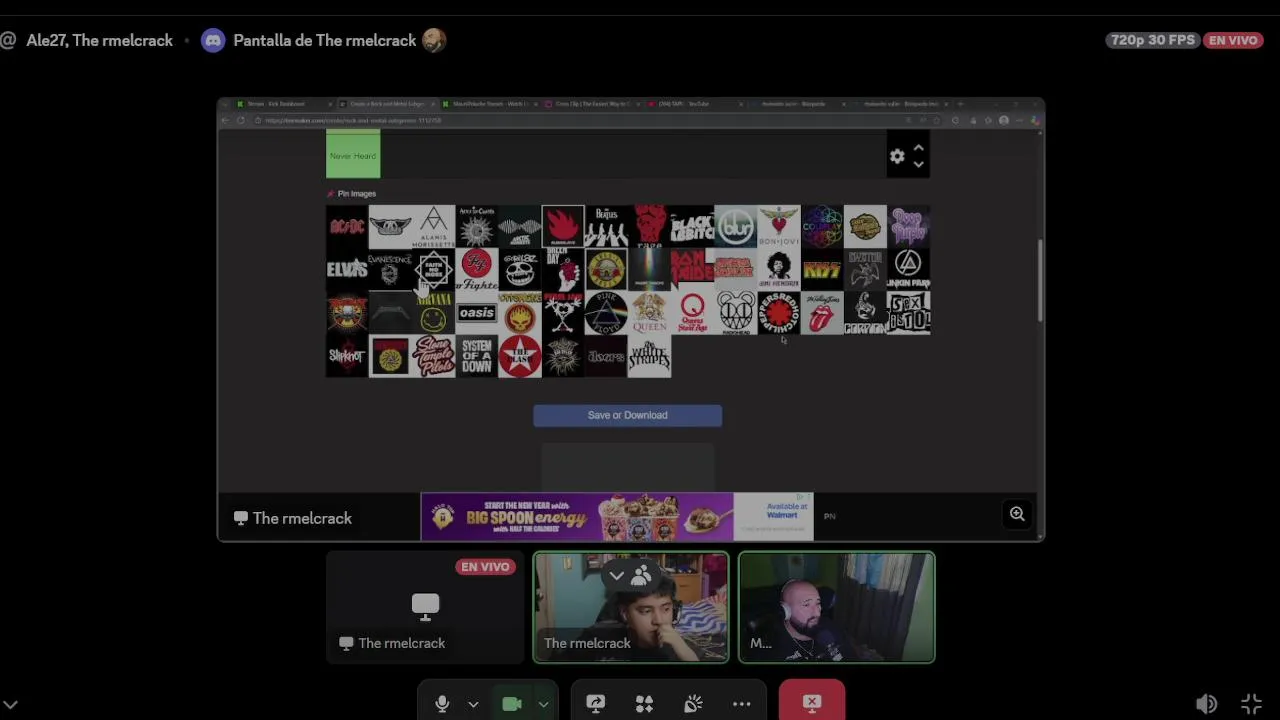Open the camera options arrow
Image resolution: width=1280 pixels, height=720 pixels.
[543, 704]
